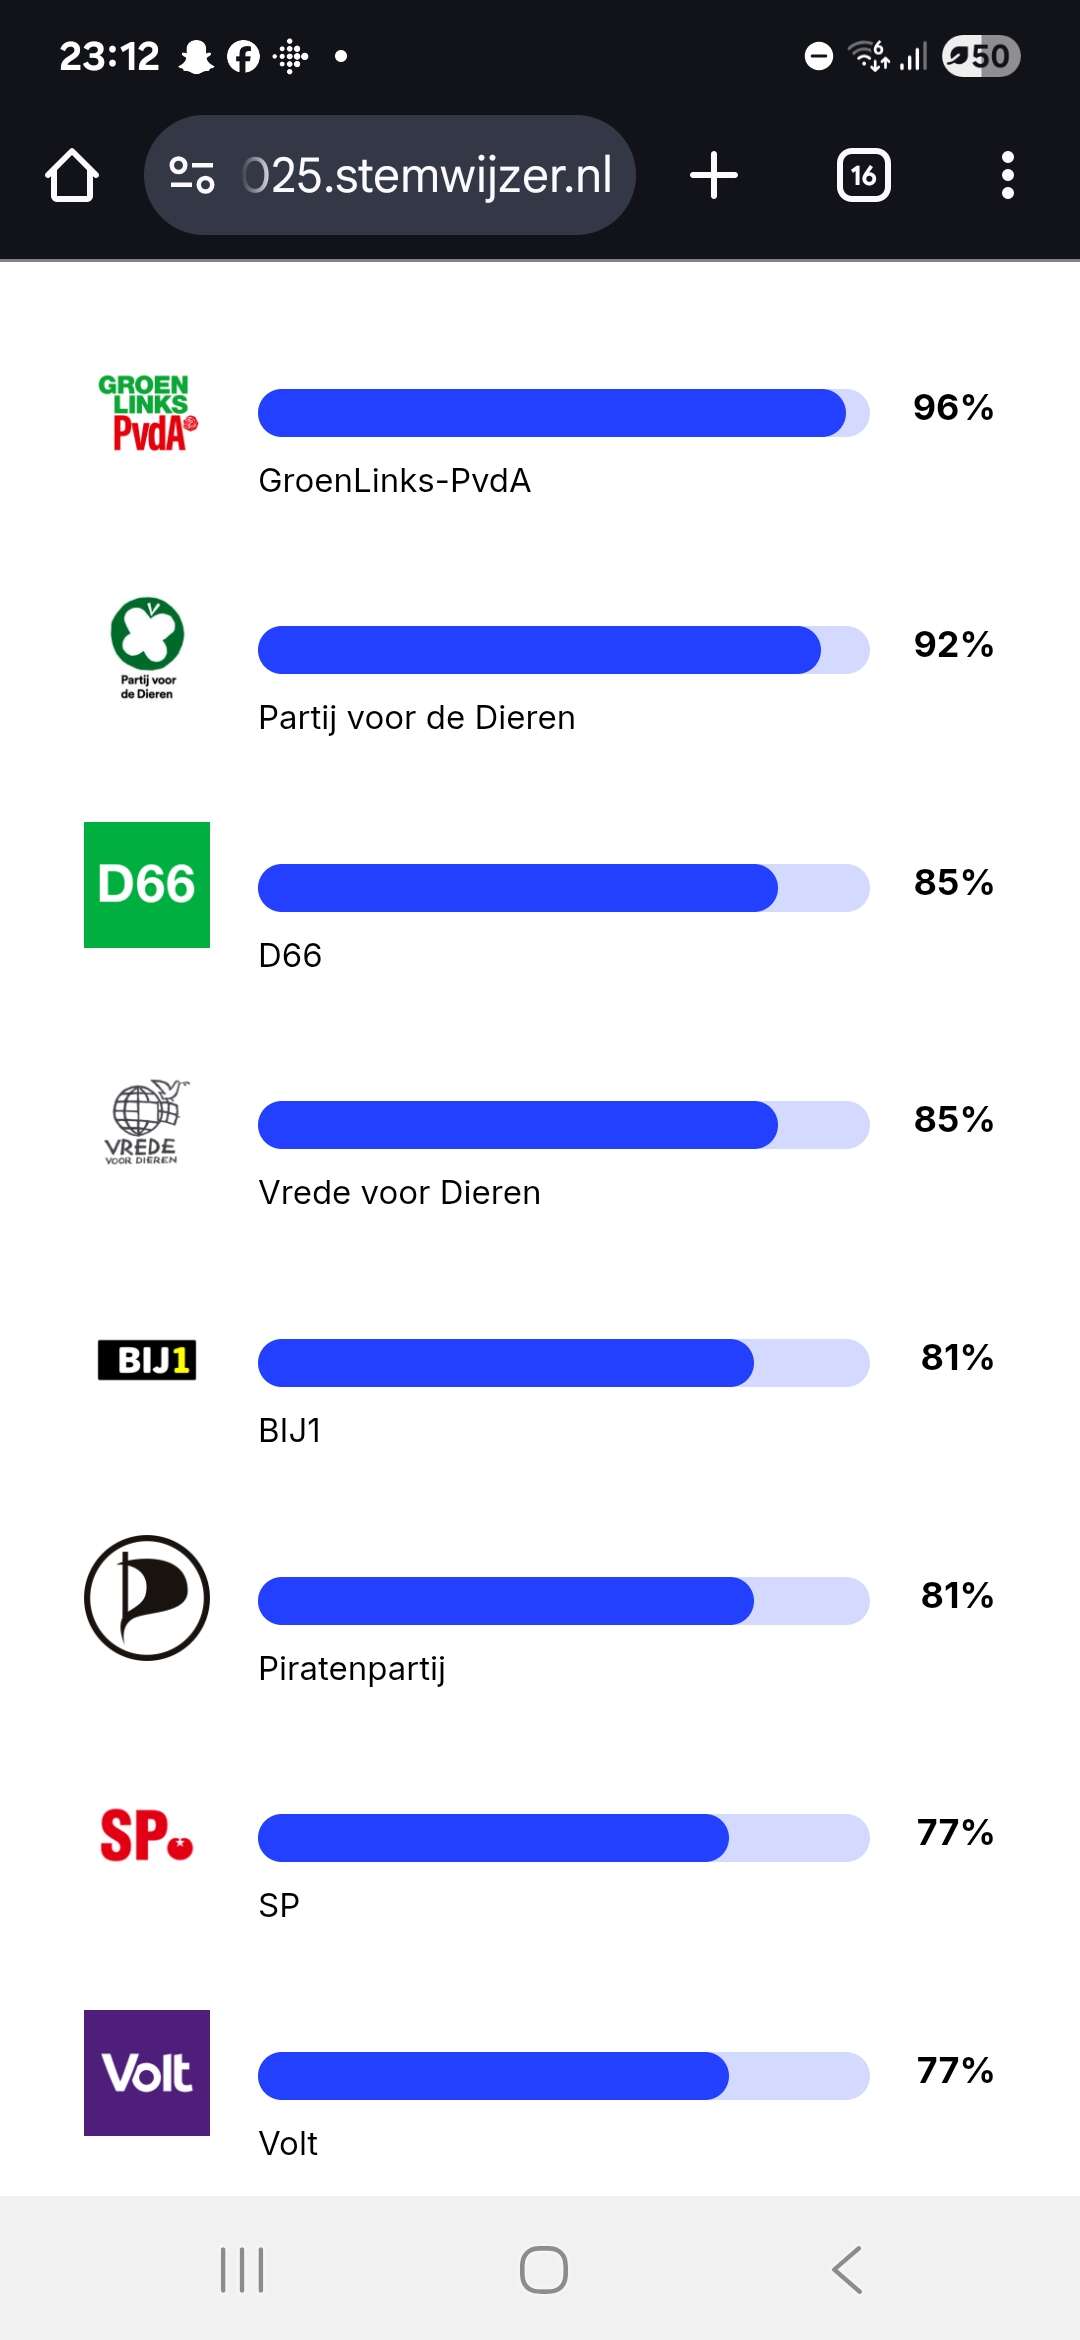1080x2340 pixels.
Task: Open the Piratenpartij party name link
Action: click(x=352, y=1668)
